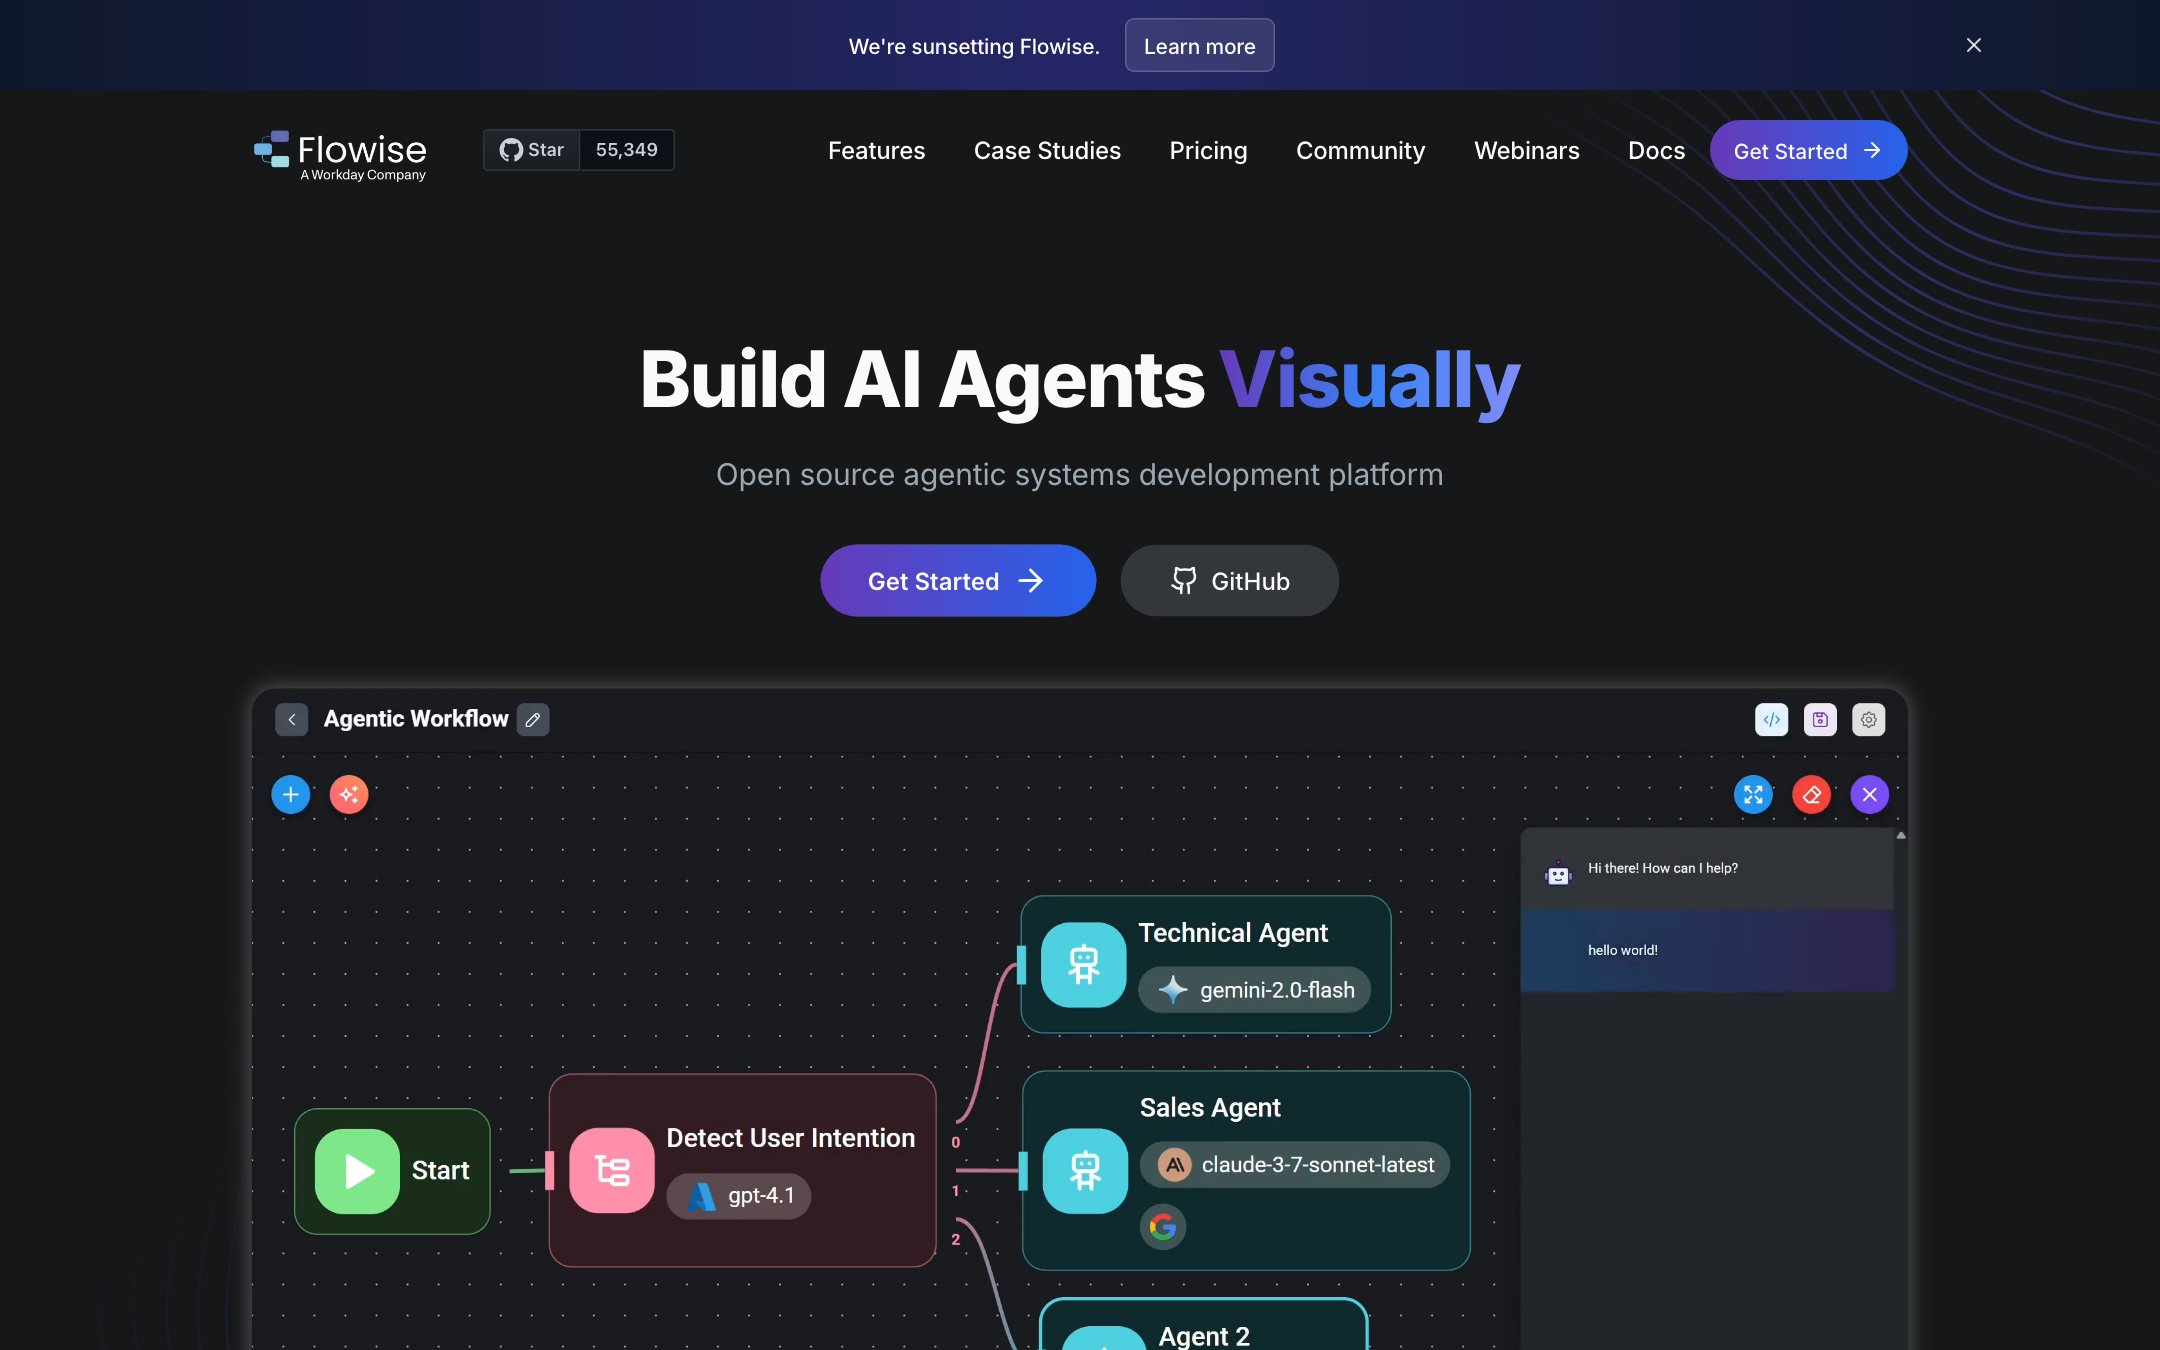Select the gpt-4.1 model chip
The height and width of the screenshot is (1350, 2160).
click(x=739, y=1195)
